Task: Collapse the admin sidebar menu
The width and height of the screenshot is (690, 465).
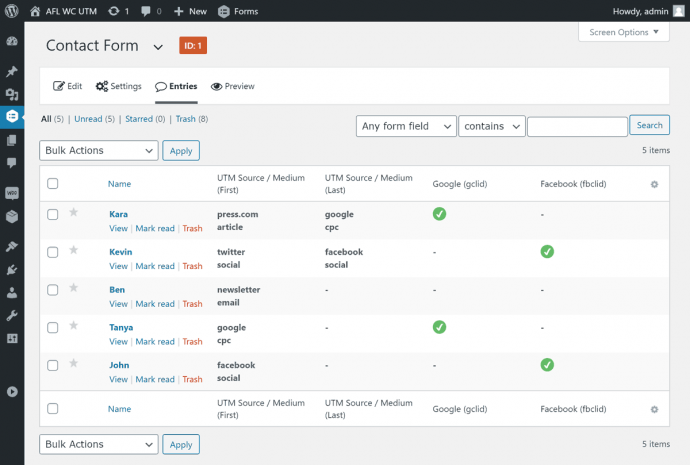Action: click(x=12, y=392)
